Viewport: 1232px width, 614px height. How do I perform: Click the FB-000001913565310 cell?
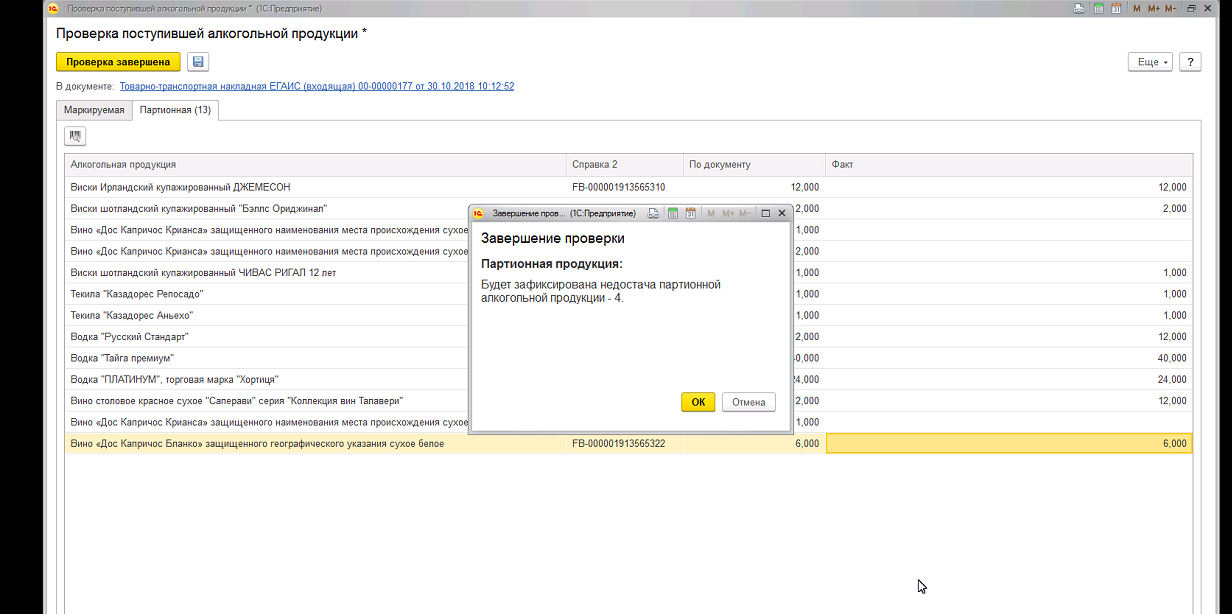click(x=624, y=187)
